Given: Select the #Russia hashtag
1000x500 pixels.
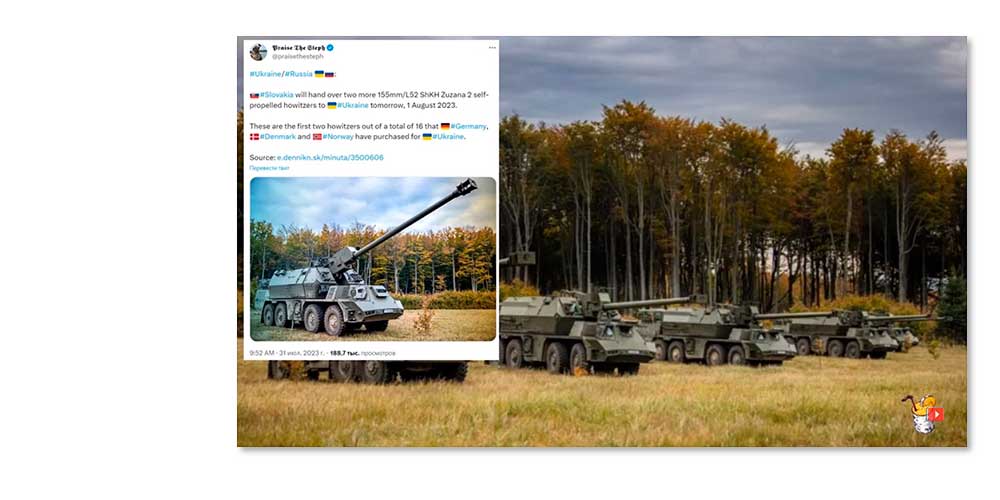Looking at the screenshot, I should click(298, 74).
